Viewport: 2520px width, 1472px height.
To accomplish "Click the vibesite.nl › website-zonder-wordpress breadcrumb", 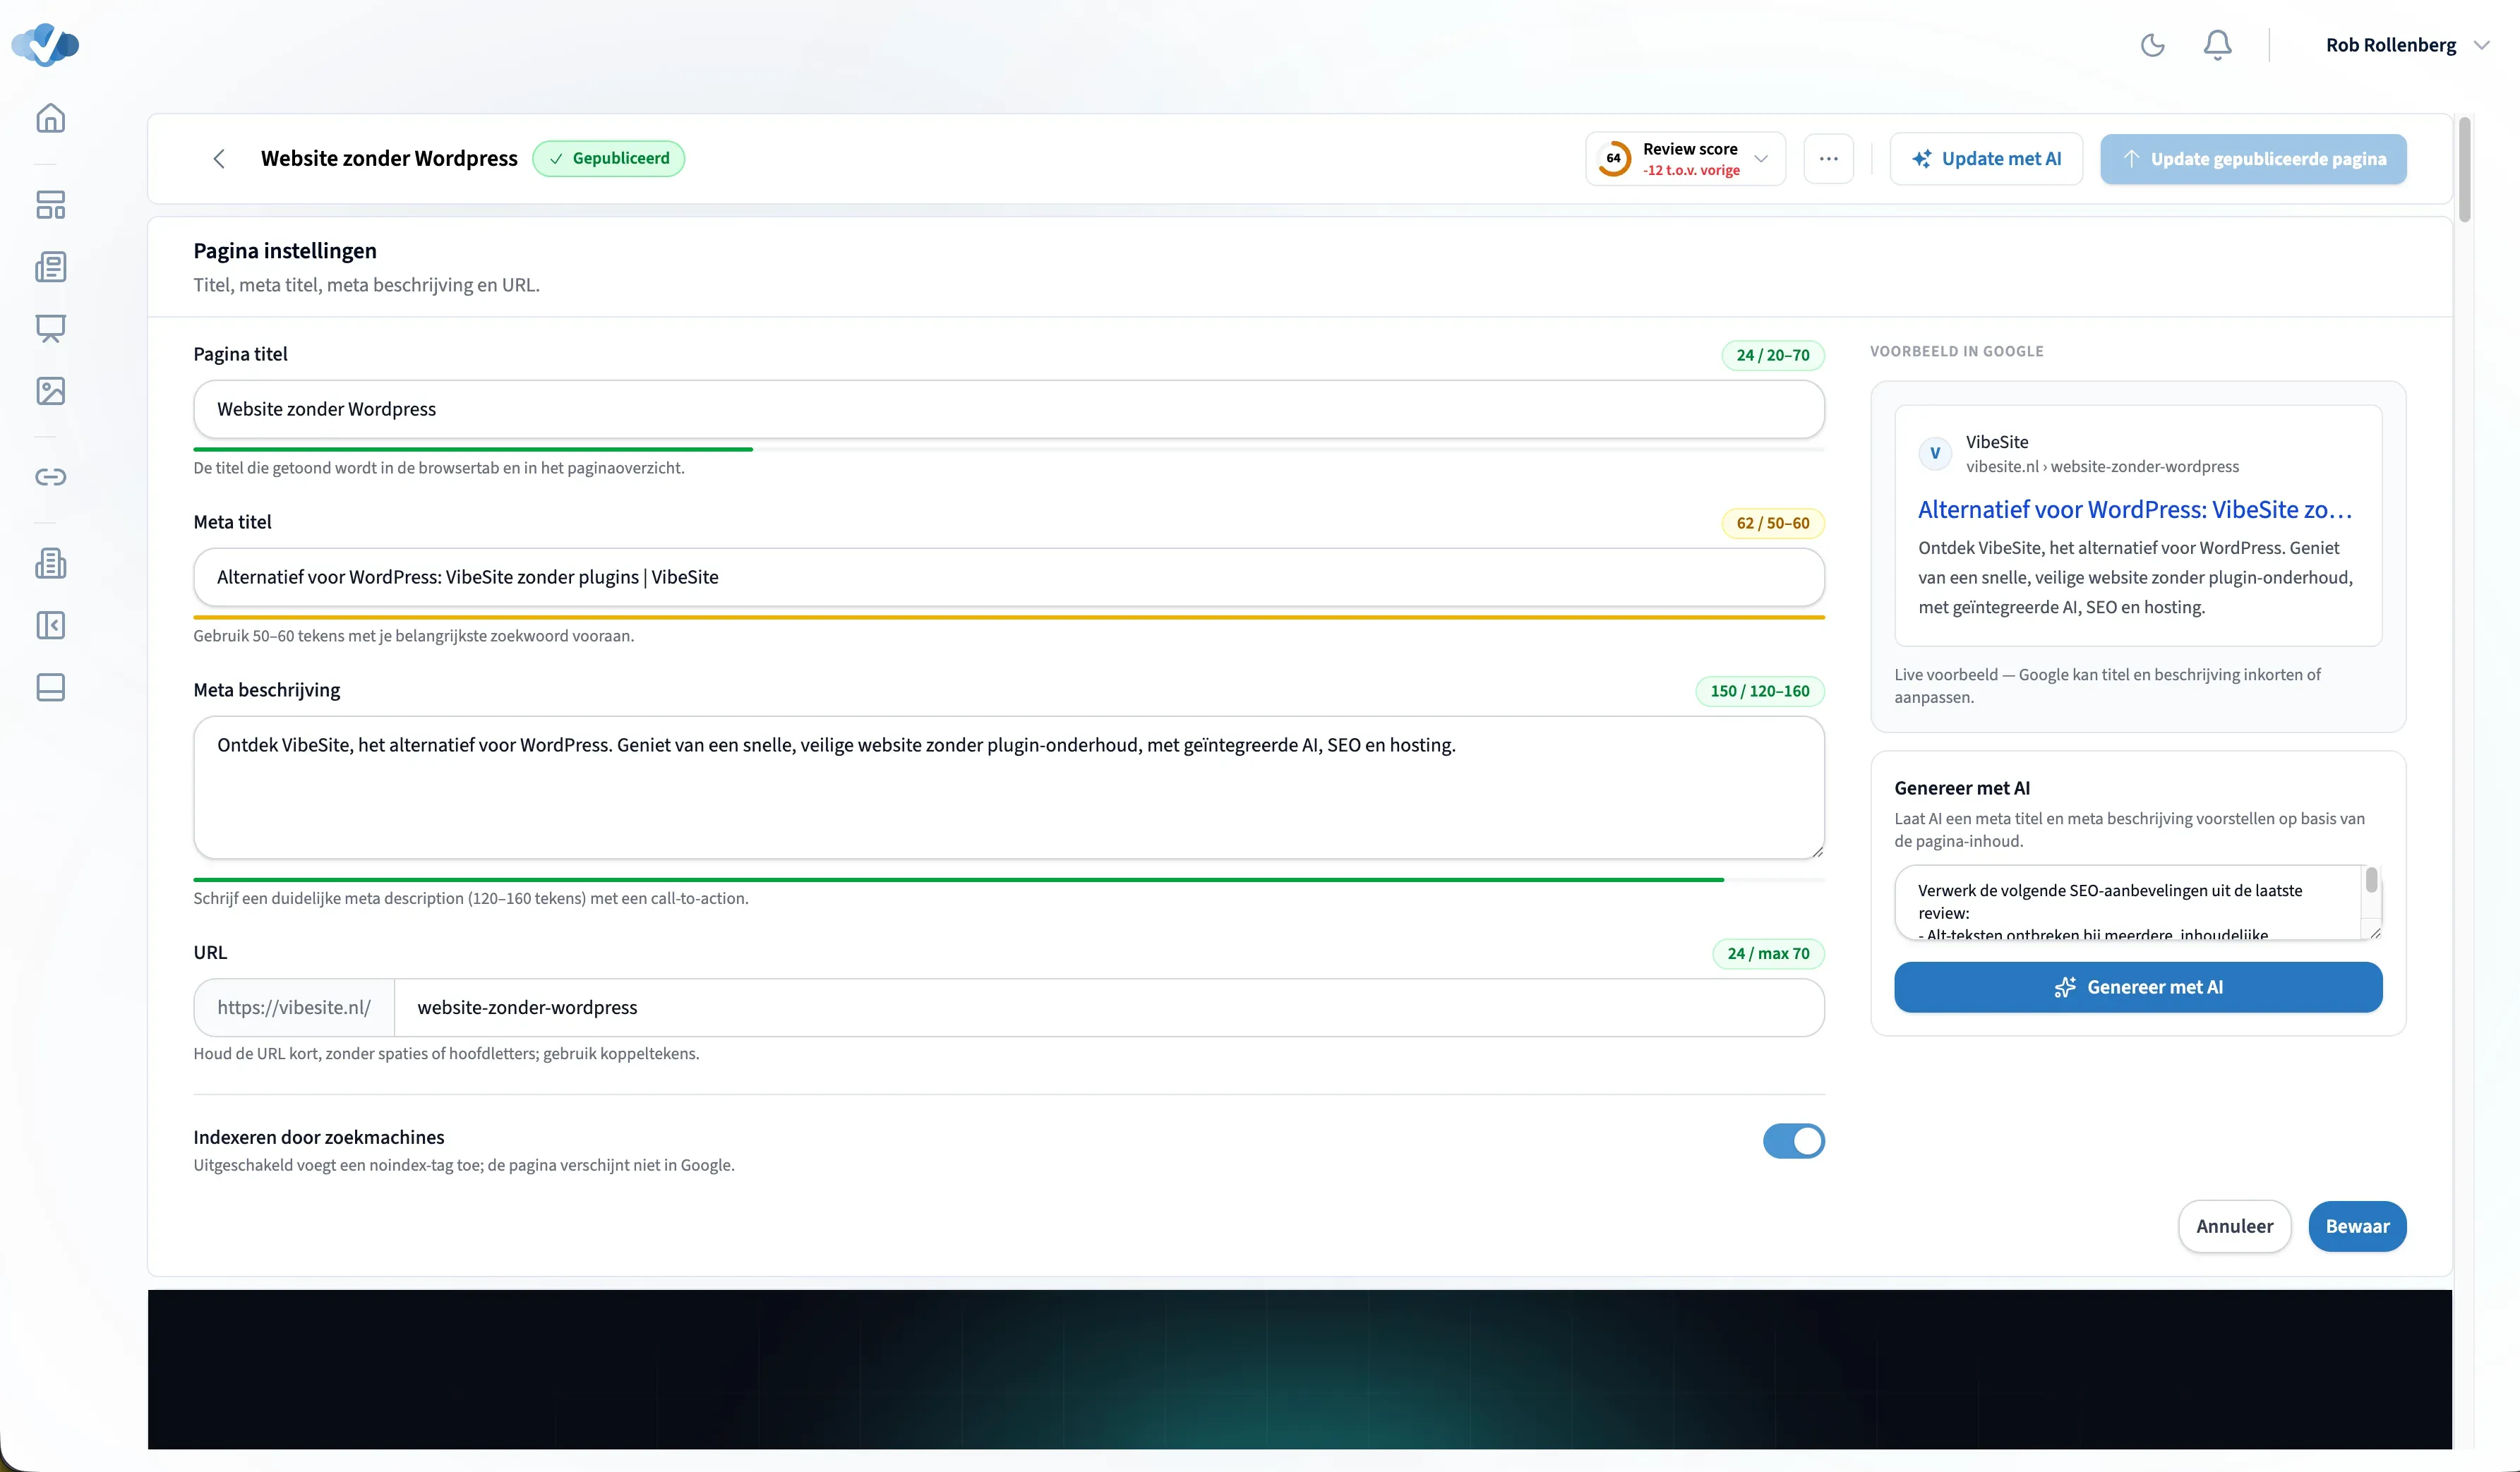I will [x=2102, y=467].
